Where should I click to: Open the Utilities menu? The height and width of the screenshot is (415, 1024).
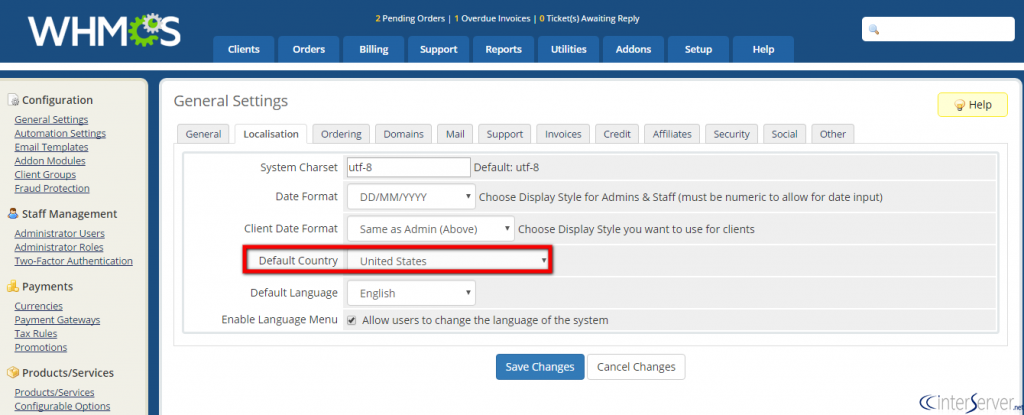coord(569,49)
